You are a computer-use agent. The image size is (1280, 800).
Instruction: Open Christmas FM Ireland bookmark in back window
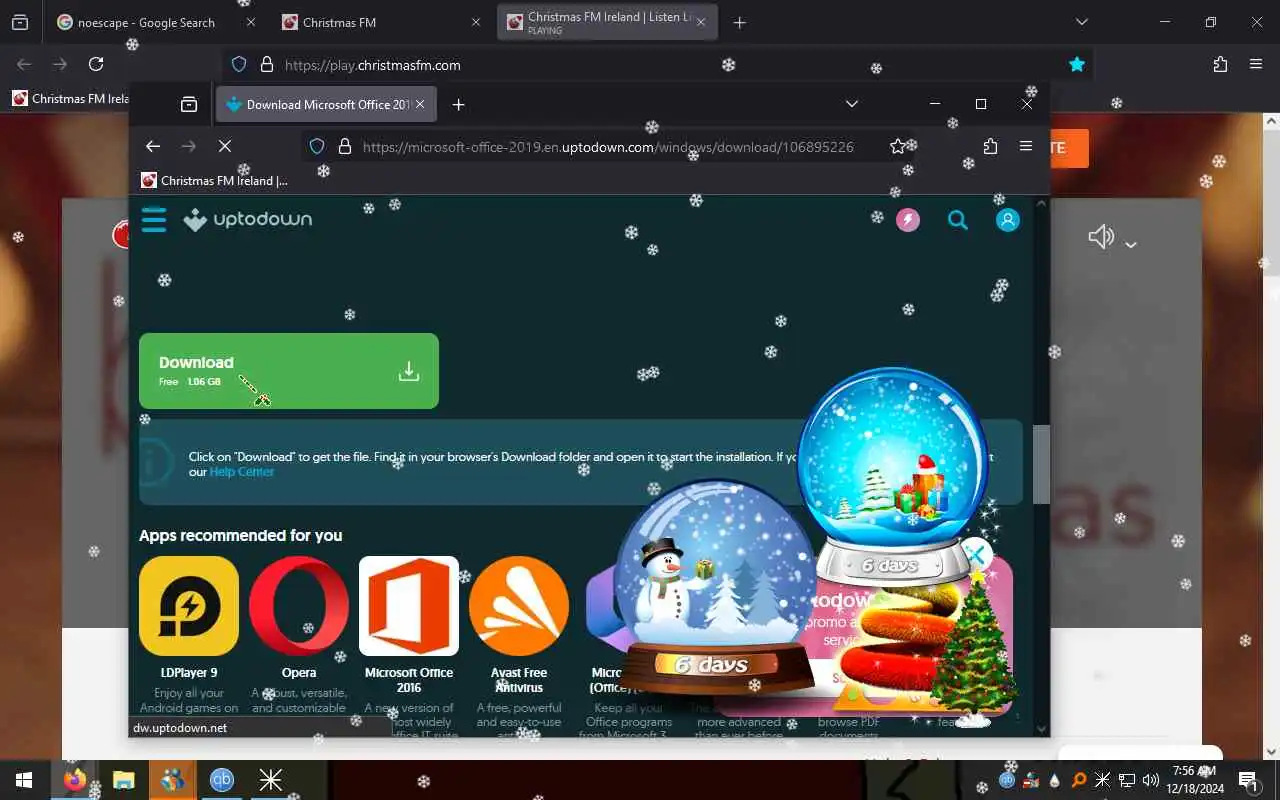coord(70,99)
